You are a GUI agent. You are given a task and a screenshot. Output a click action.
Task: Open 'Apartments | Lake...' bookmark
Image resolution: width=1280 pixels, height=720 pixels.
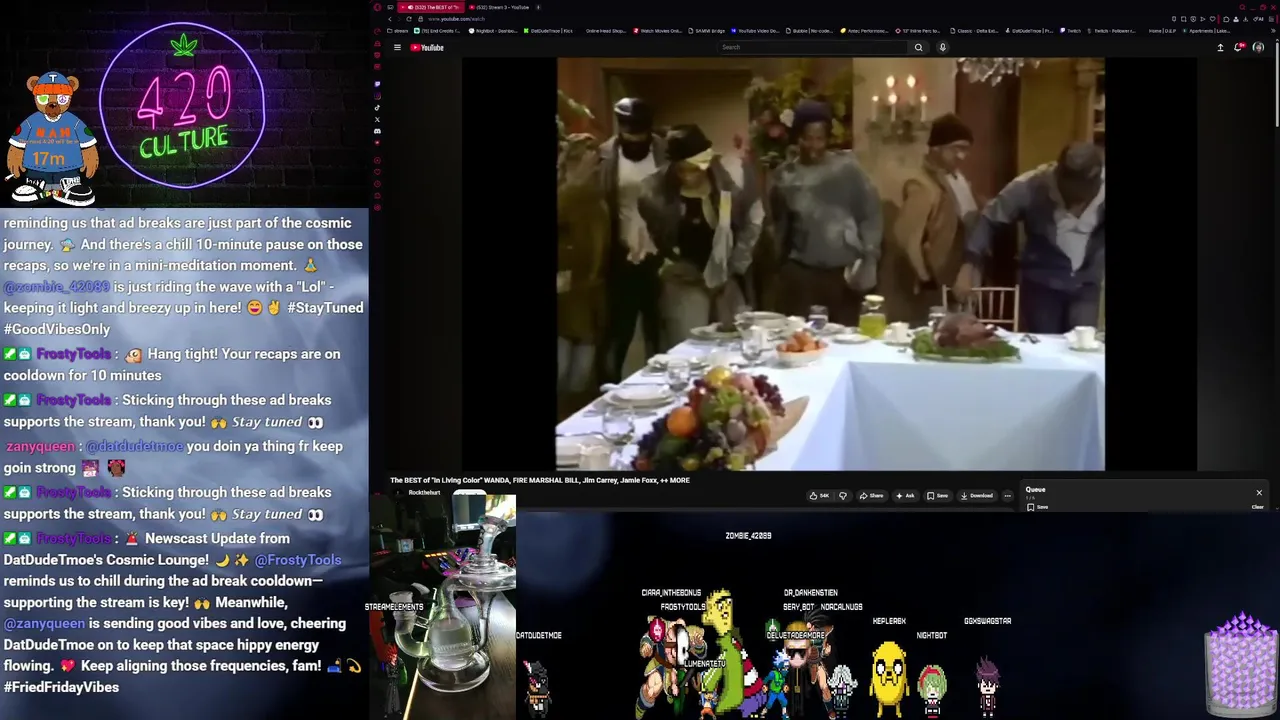(1207, 31)
